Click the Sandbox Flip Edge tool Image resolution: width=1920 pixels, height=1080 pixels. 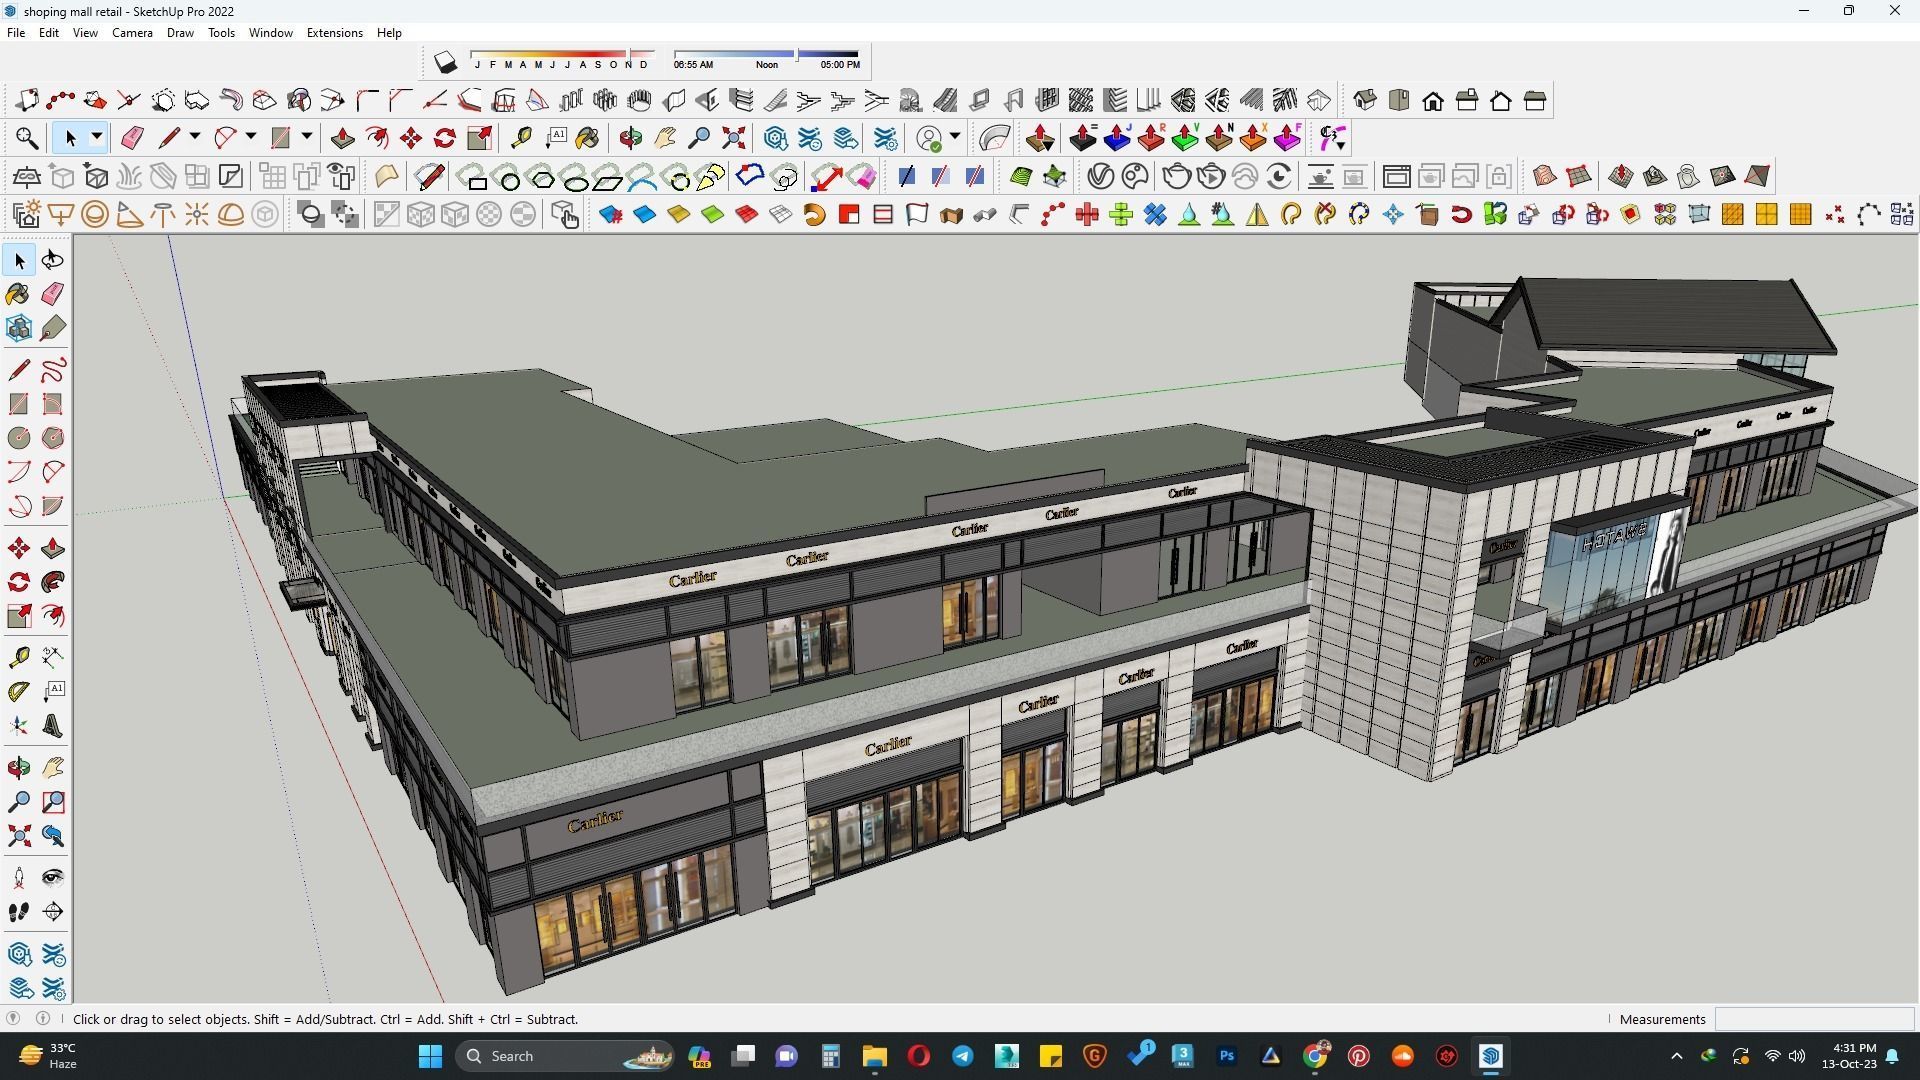(x=1757, y=177)
